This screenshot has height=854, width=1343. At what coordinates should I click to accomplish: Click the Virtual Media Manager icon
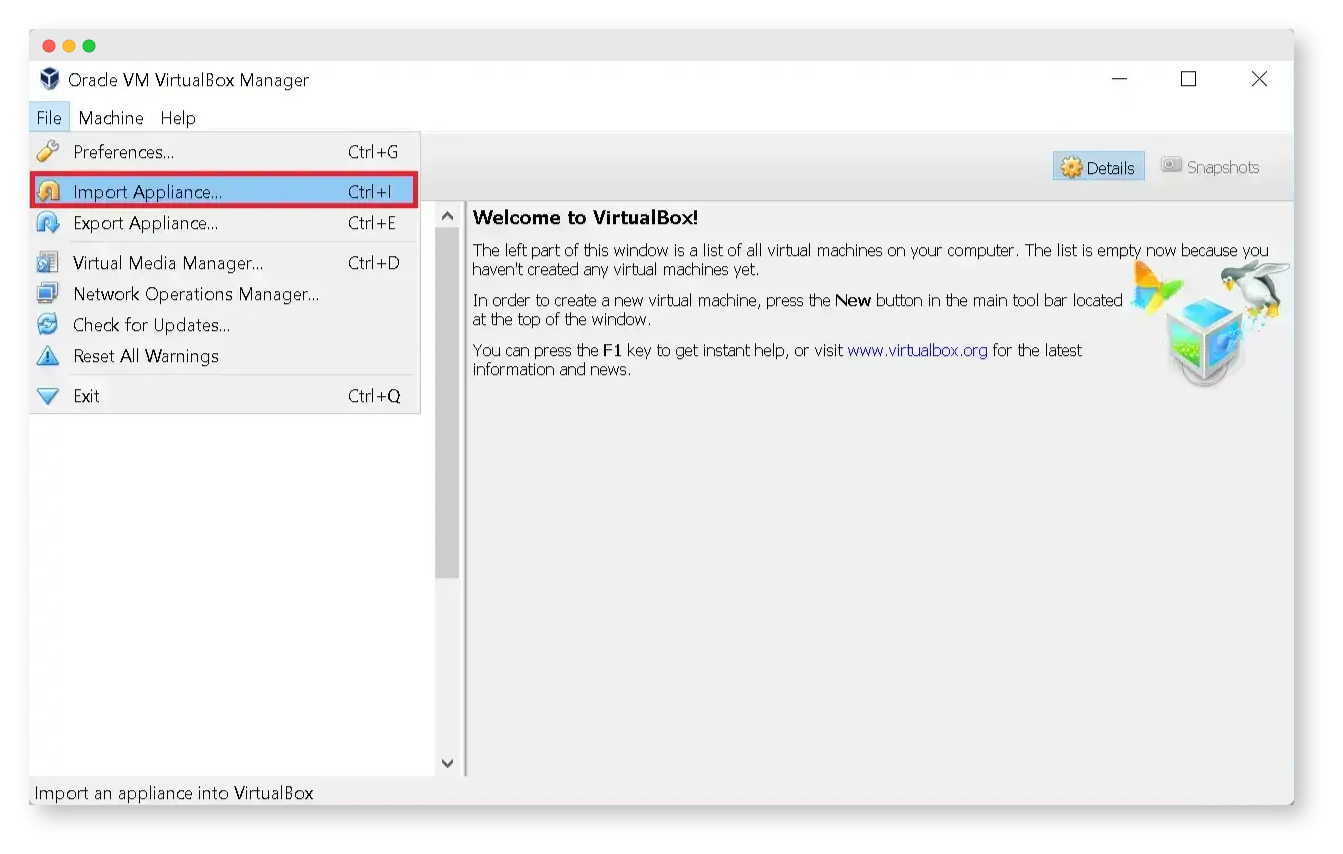tap(48, 263)
